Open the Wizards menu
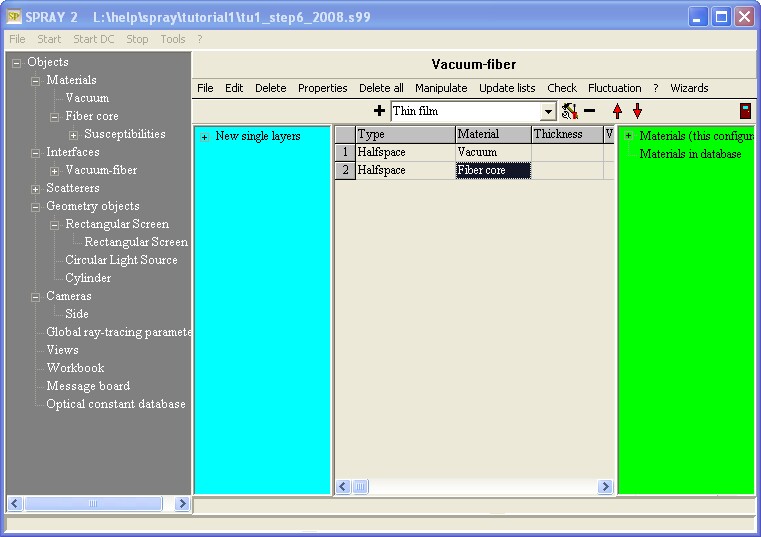761x537 pixels. point(689,88)
